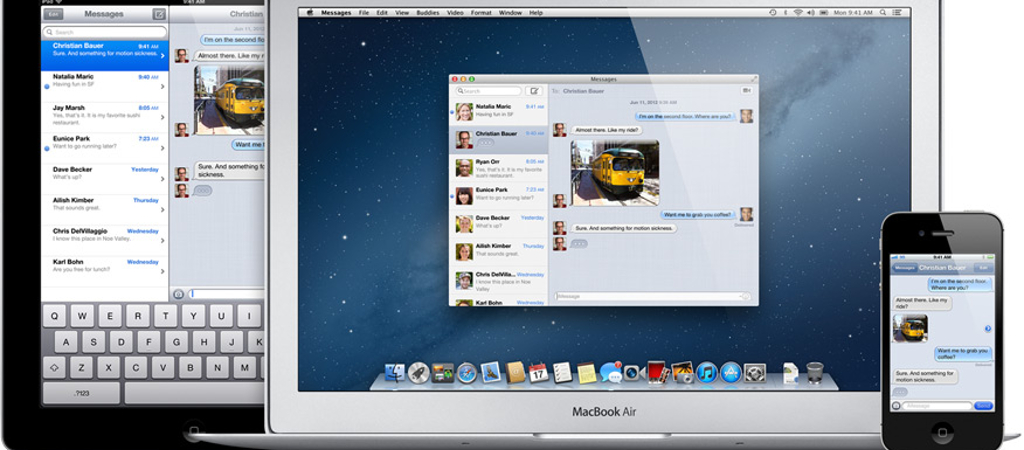The width and height of the screenshot is (1024, 450).
Task: Tap the .?123 key on iPad keyboard
Action: point(81,393)
